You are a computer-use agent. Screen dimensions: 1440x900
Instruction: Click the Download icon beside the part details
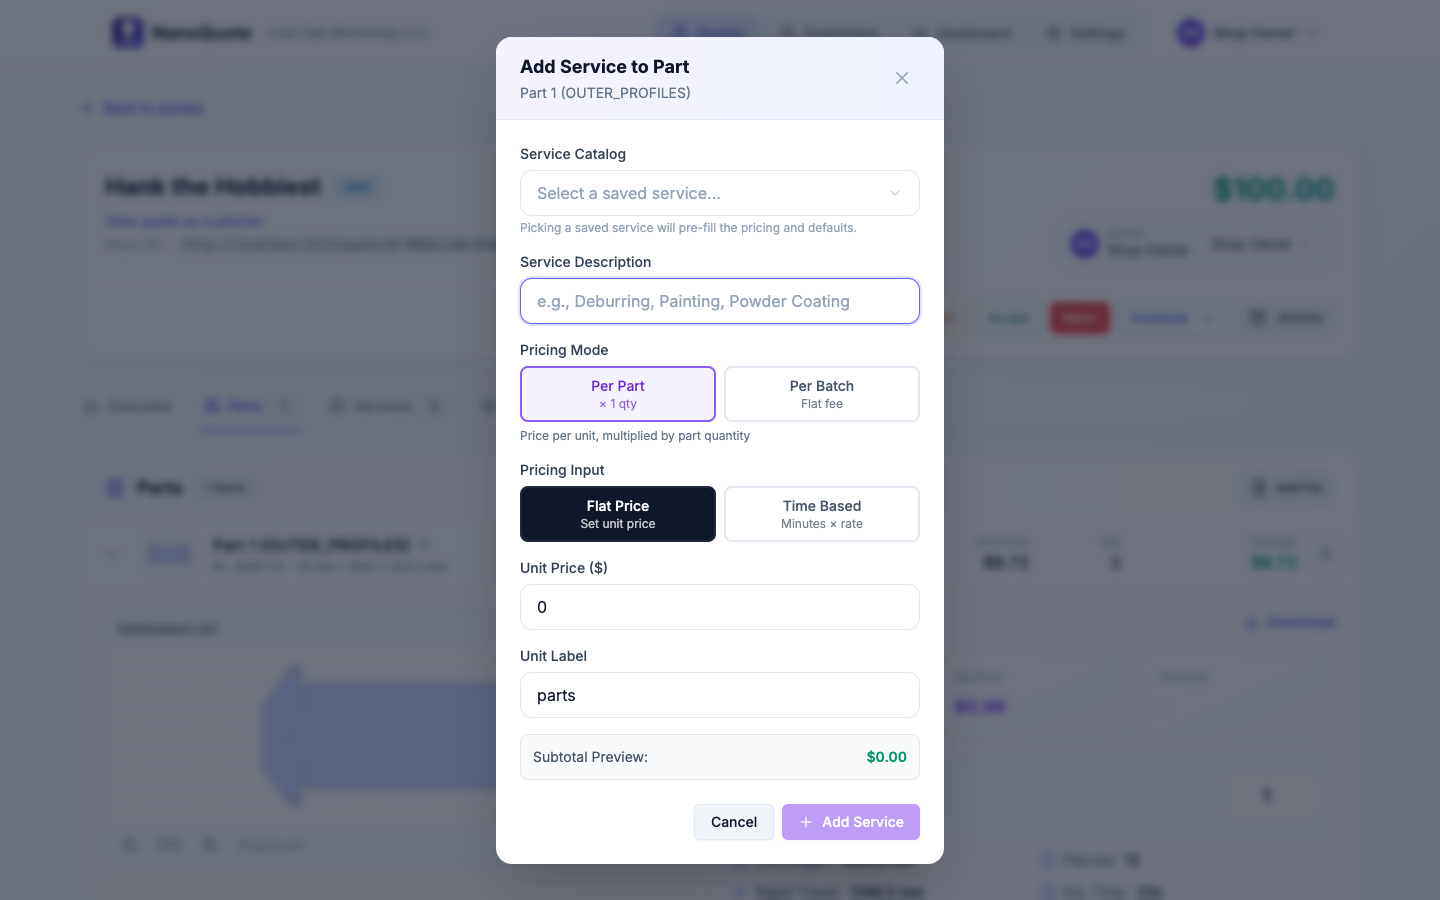click(x=1252, y=622)
